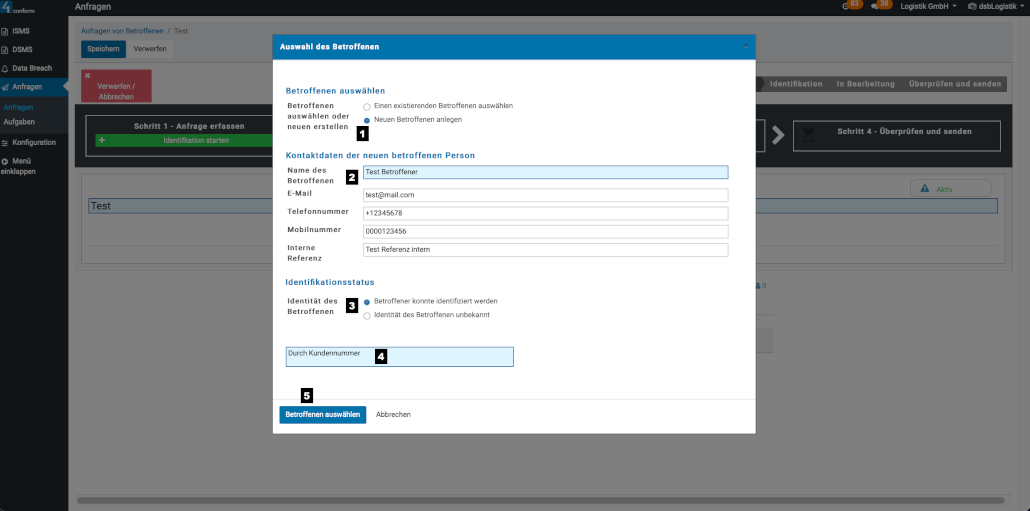Click the Konfiguration sliders icon
The height and width of the screenshot is (511, 1030).
click(5, 142)
